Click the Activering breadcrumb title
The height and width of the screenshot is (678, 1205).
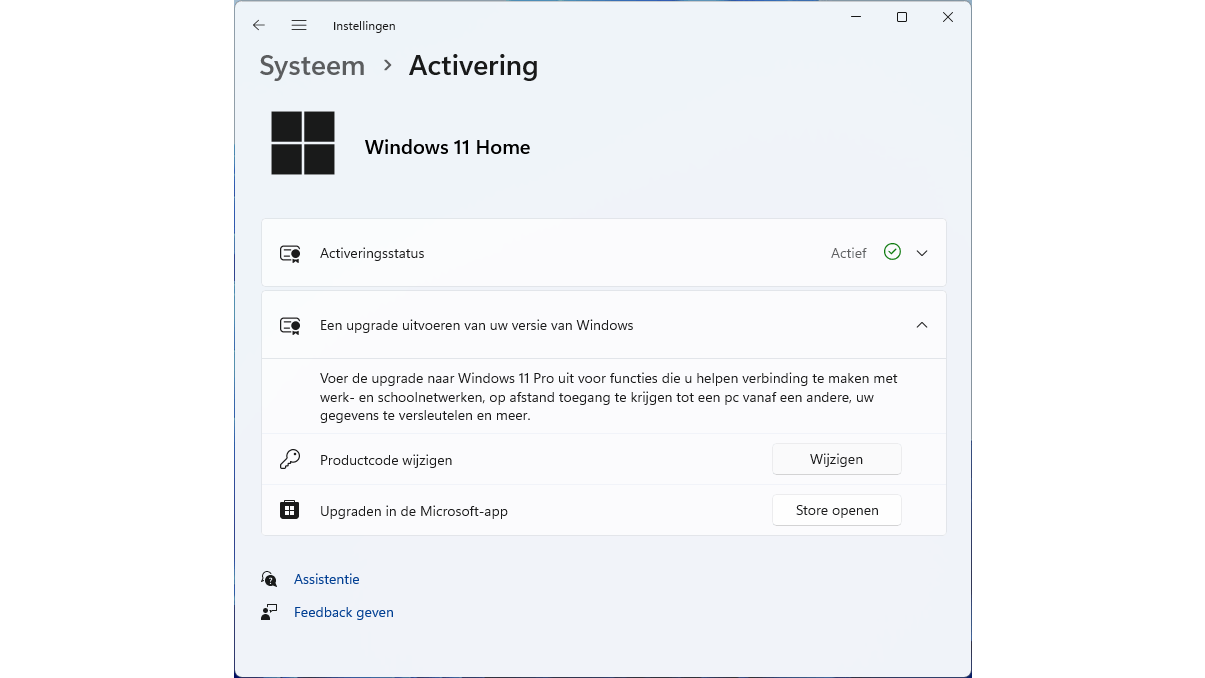tap(474, 66)
